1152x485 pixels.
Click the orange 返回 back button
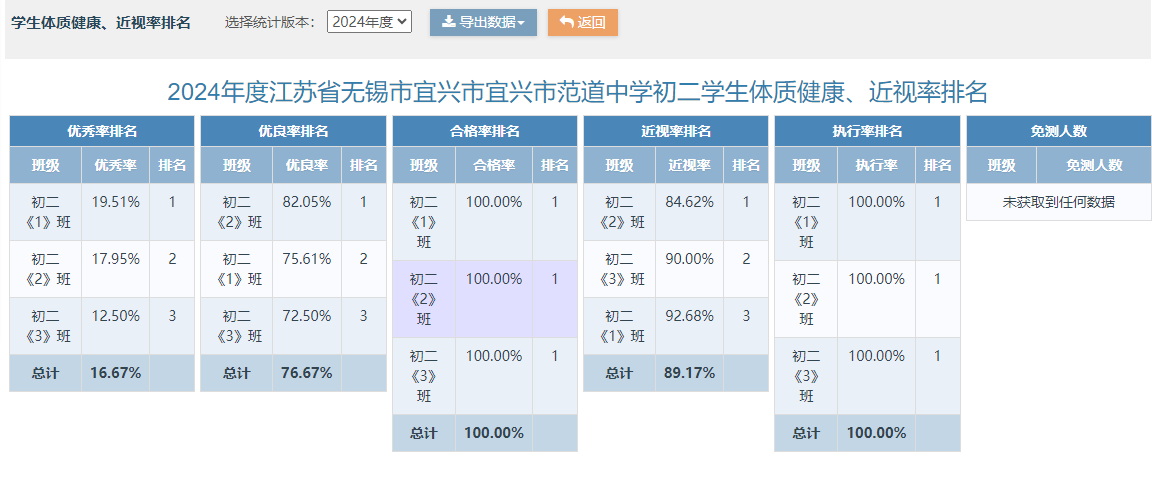583,22
